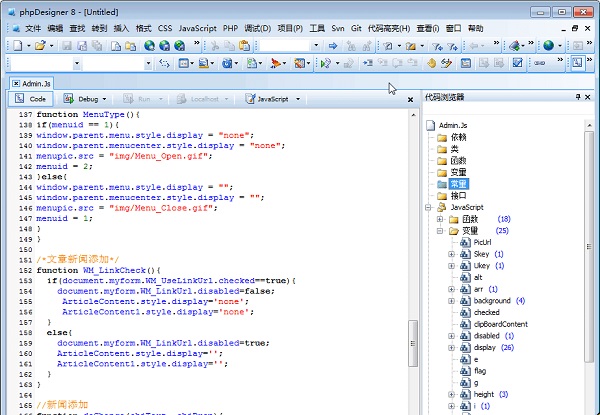600x415 pixels.
Task: Click the green run arrow toolbar icon
Action: click(326, 63)
